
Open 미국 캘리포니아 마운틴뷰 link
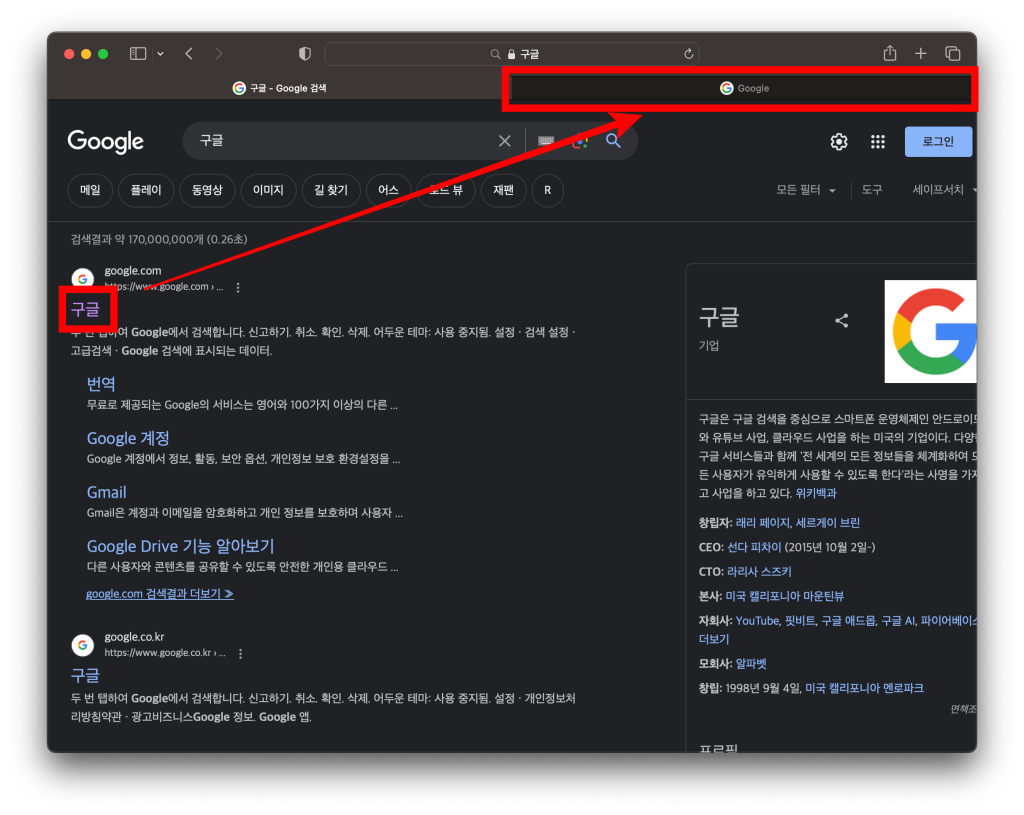pyautogui.click(x=785, y=596)
